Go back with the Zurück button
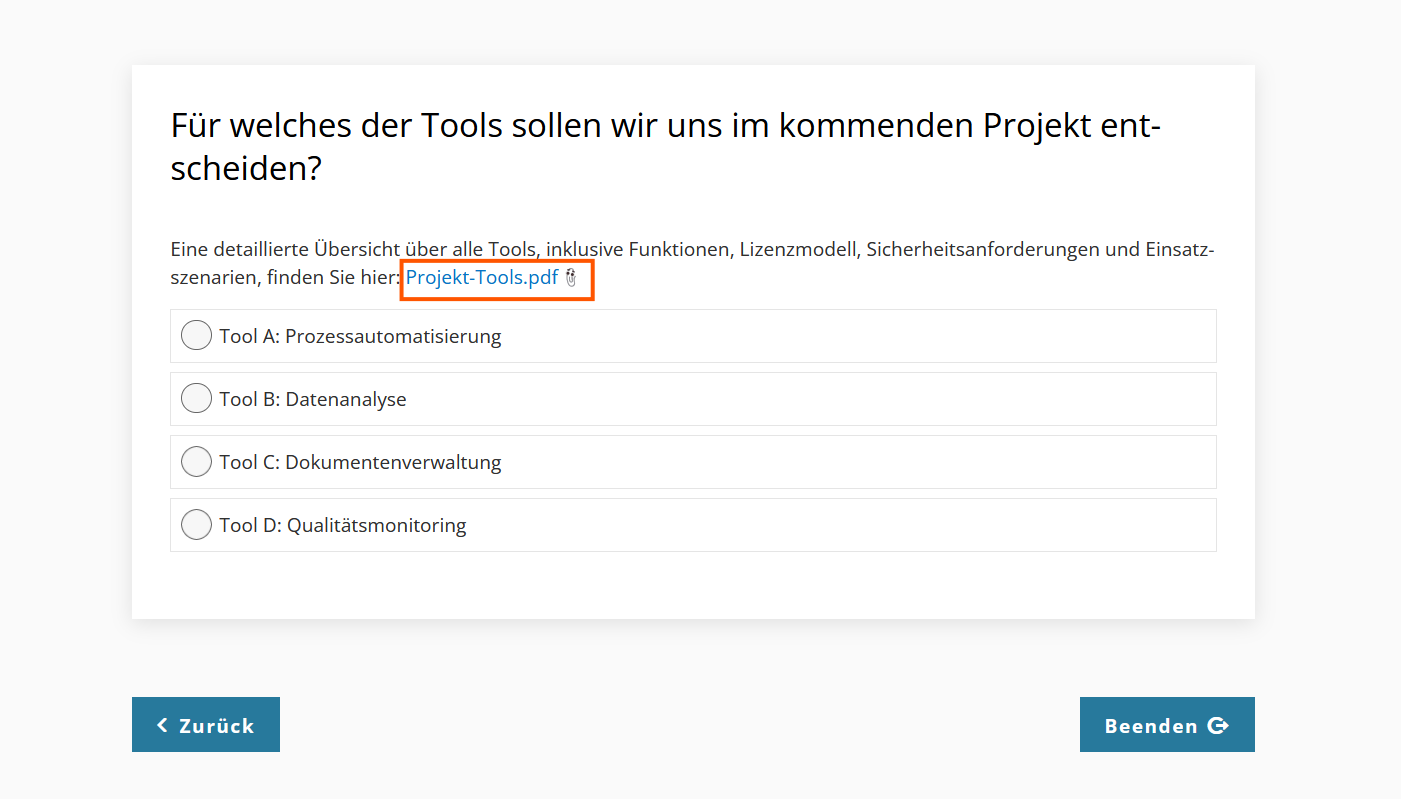Screen dimensions: 1401x799 point(206,725)
